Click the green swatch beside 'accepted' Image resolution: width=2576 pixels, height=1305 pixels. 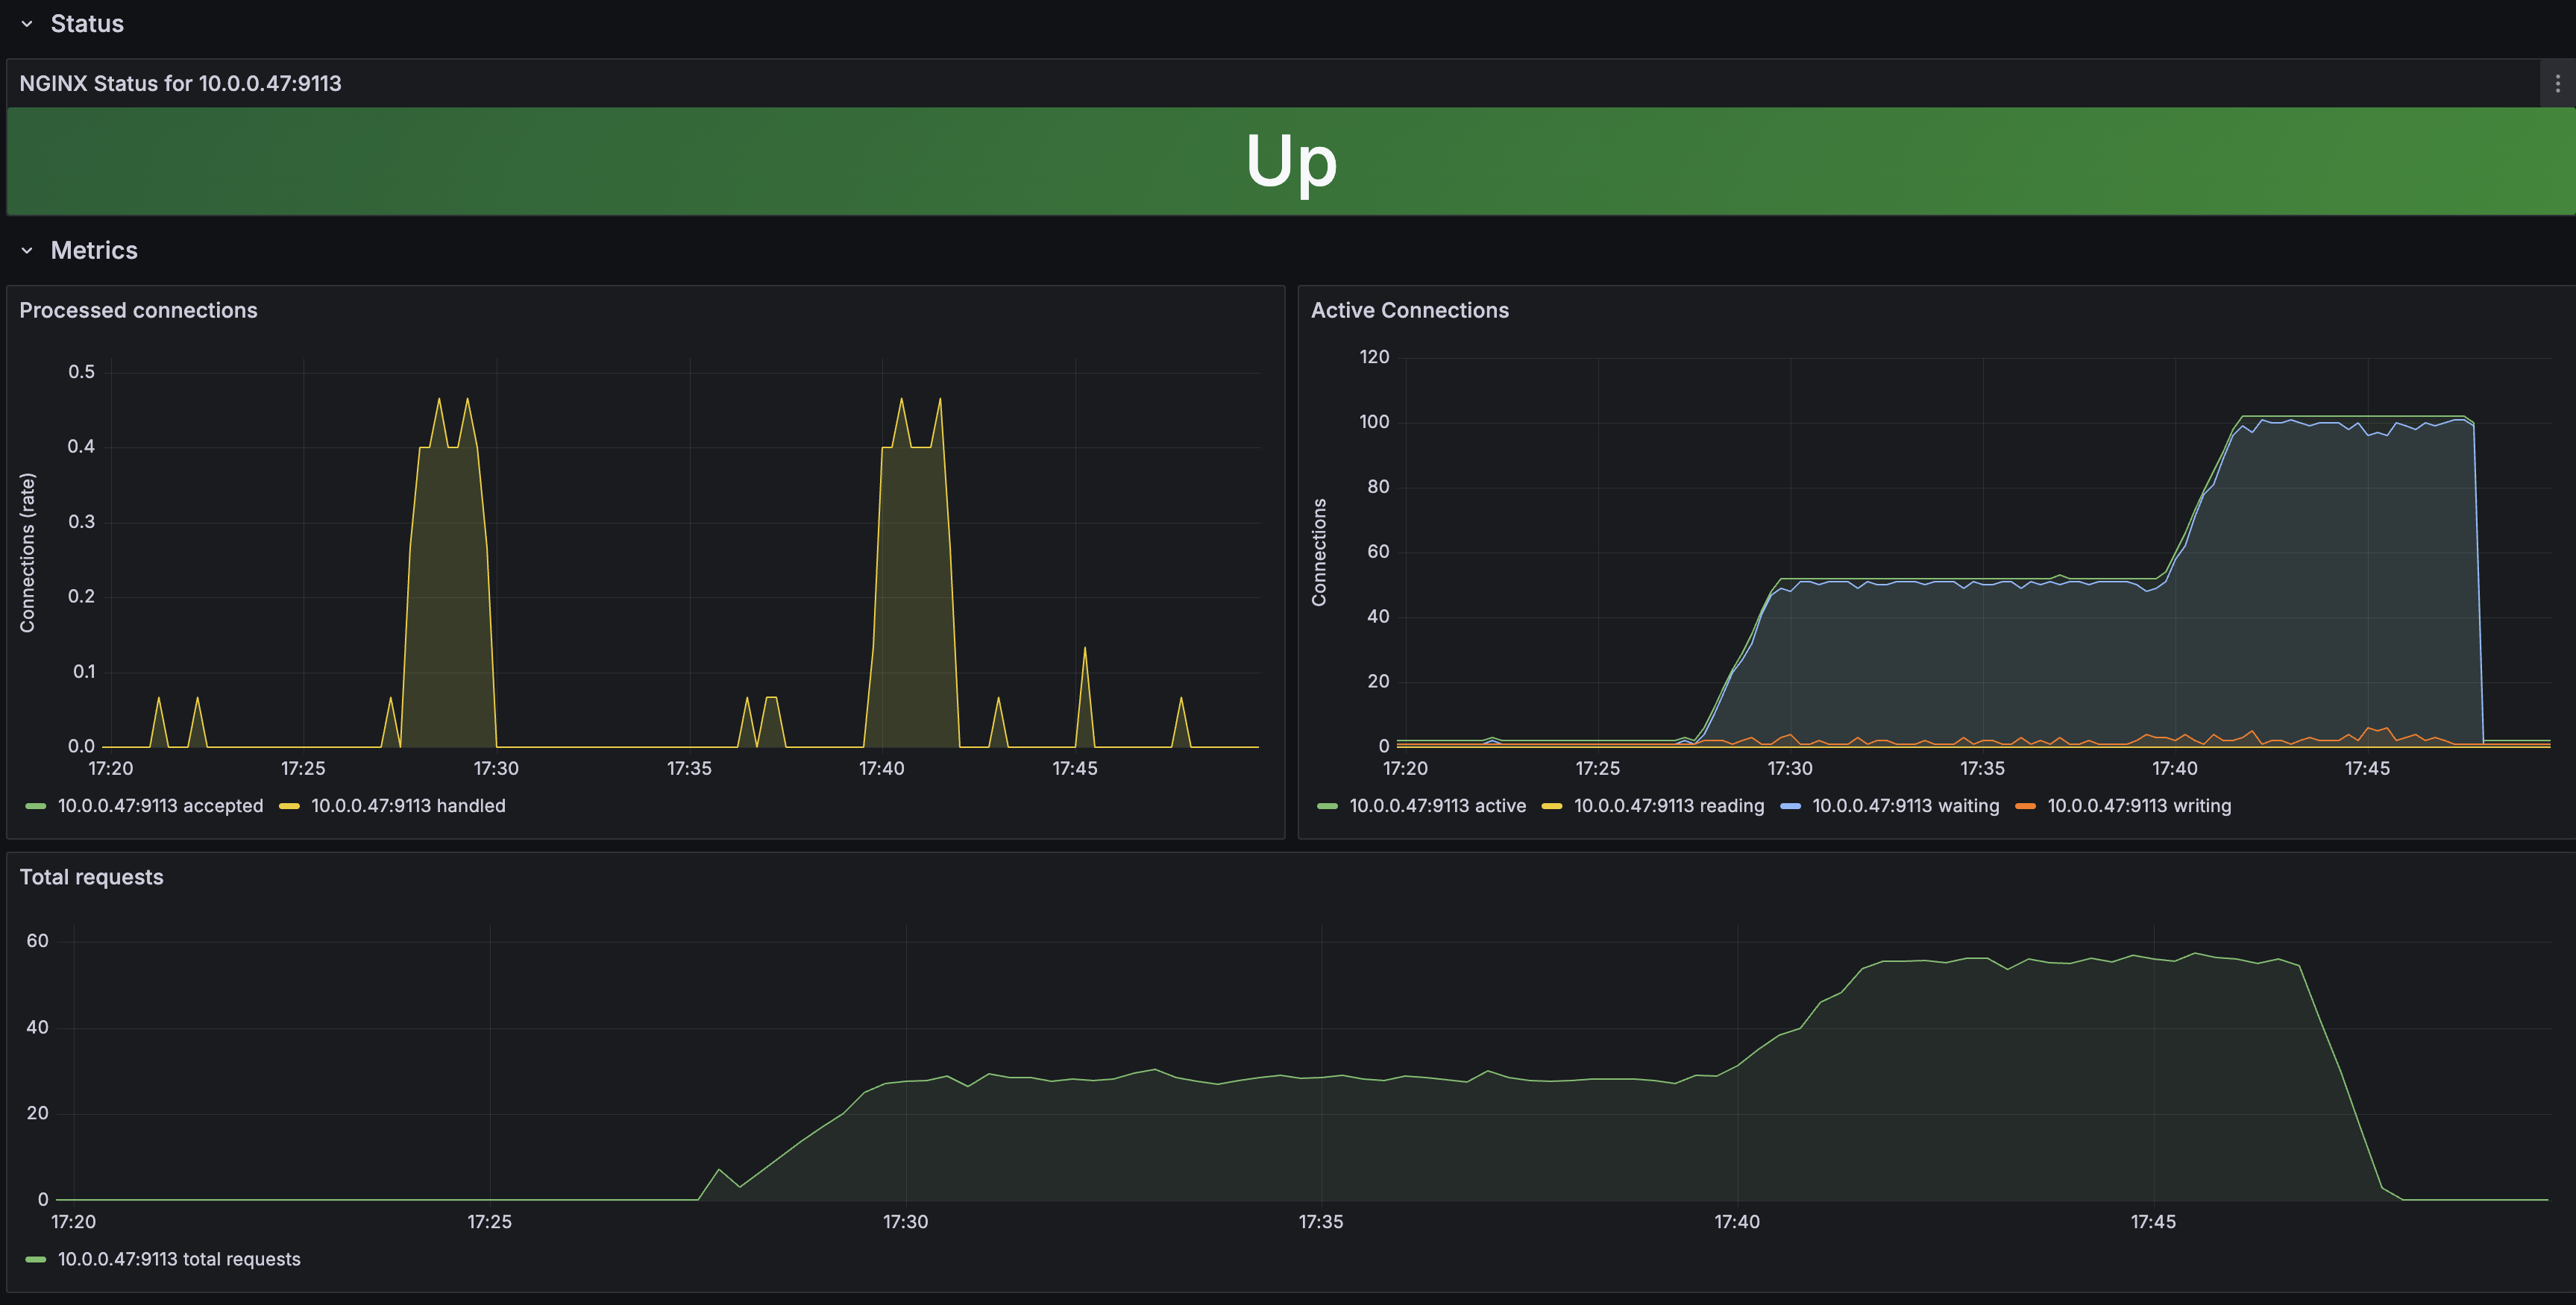[x=34, y=805]
